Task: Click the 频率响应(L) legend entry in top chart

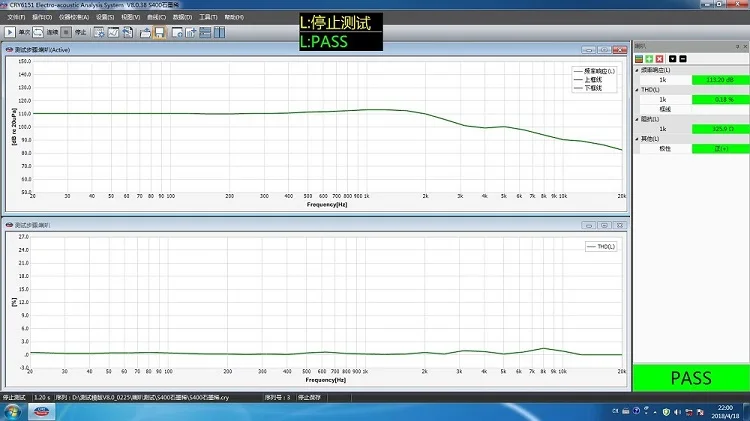Action: click(594, 71)
